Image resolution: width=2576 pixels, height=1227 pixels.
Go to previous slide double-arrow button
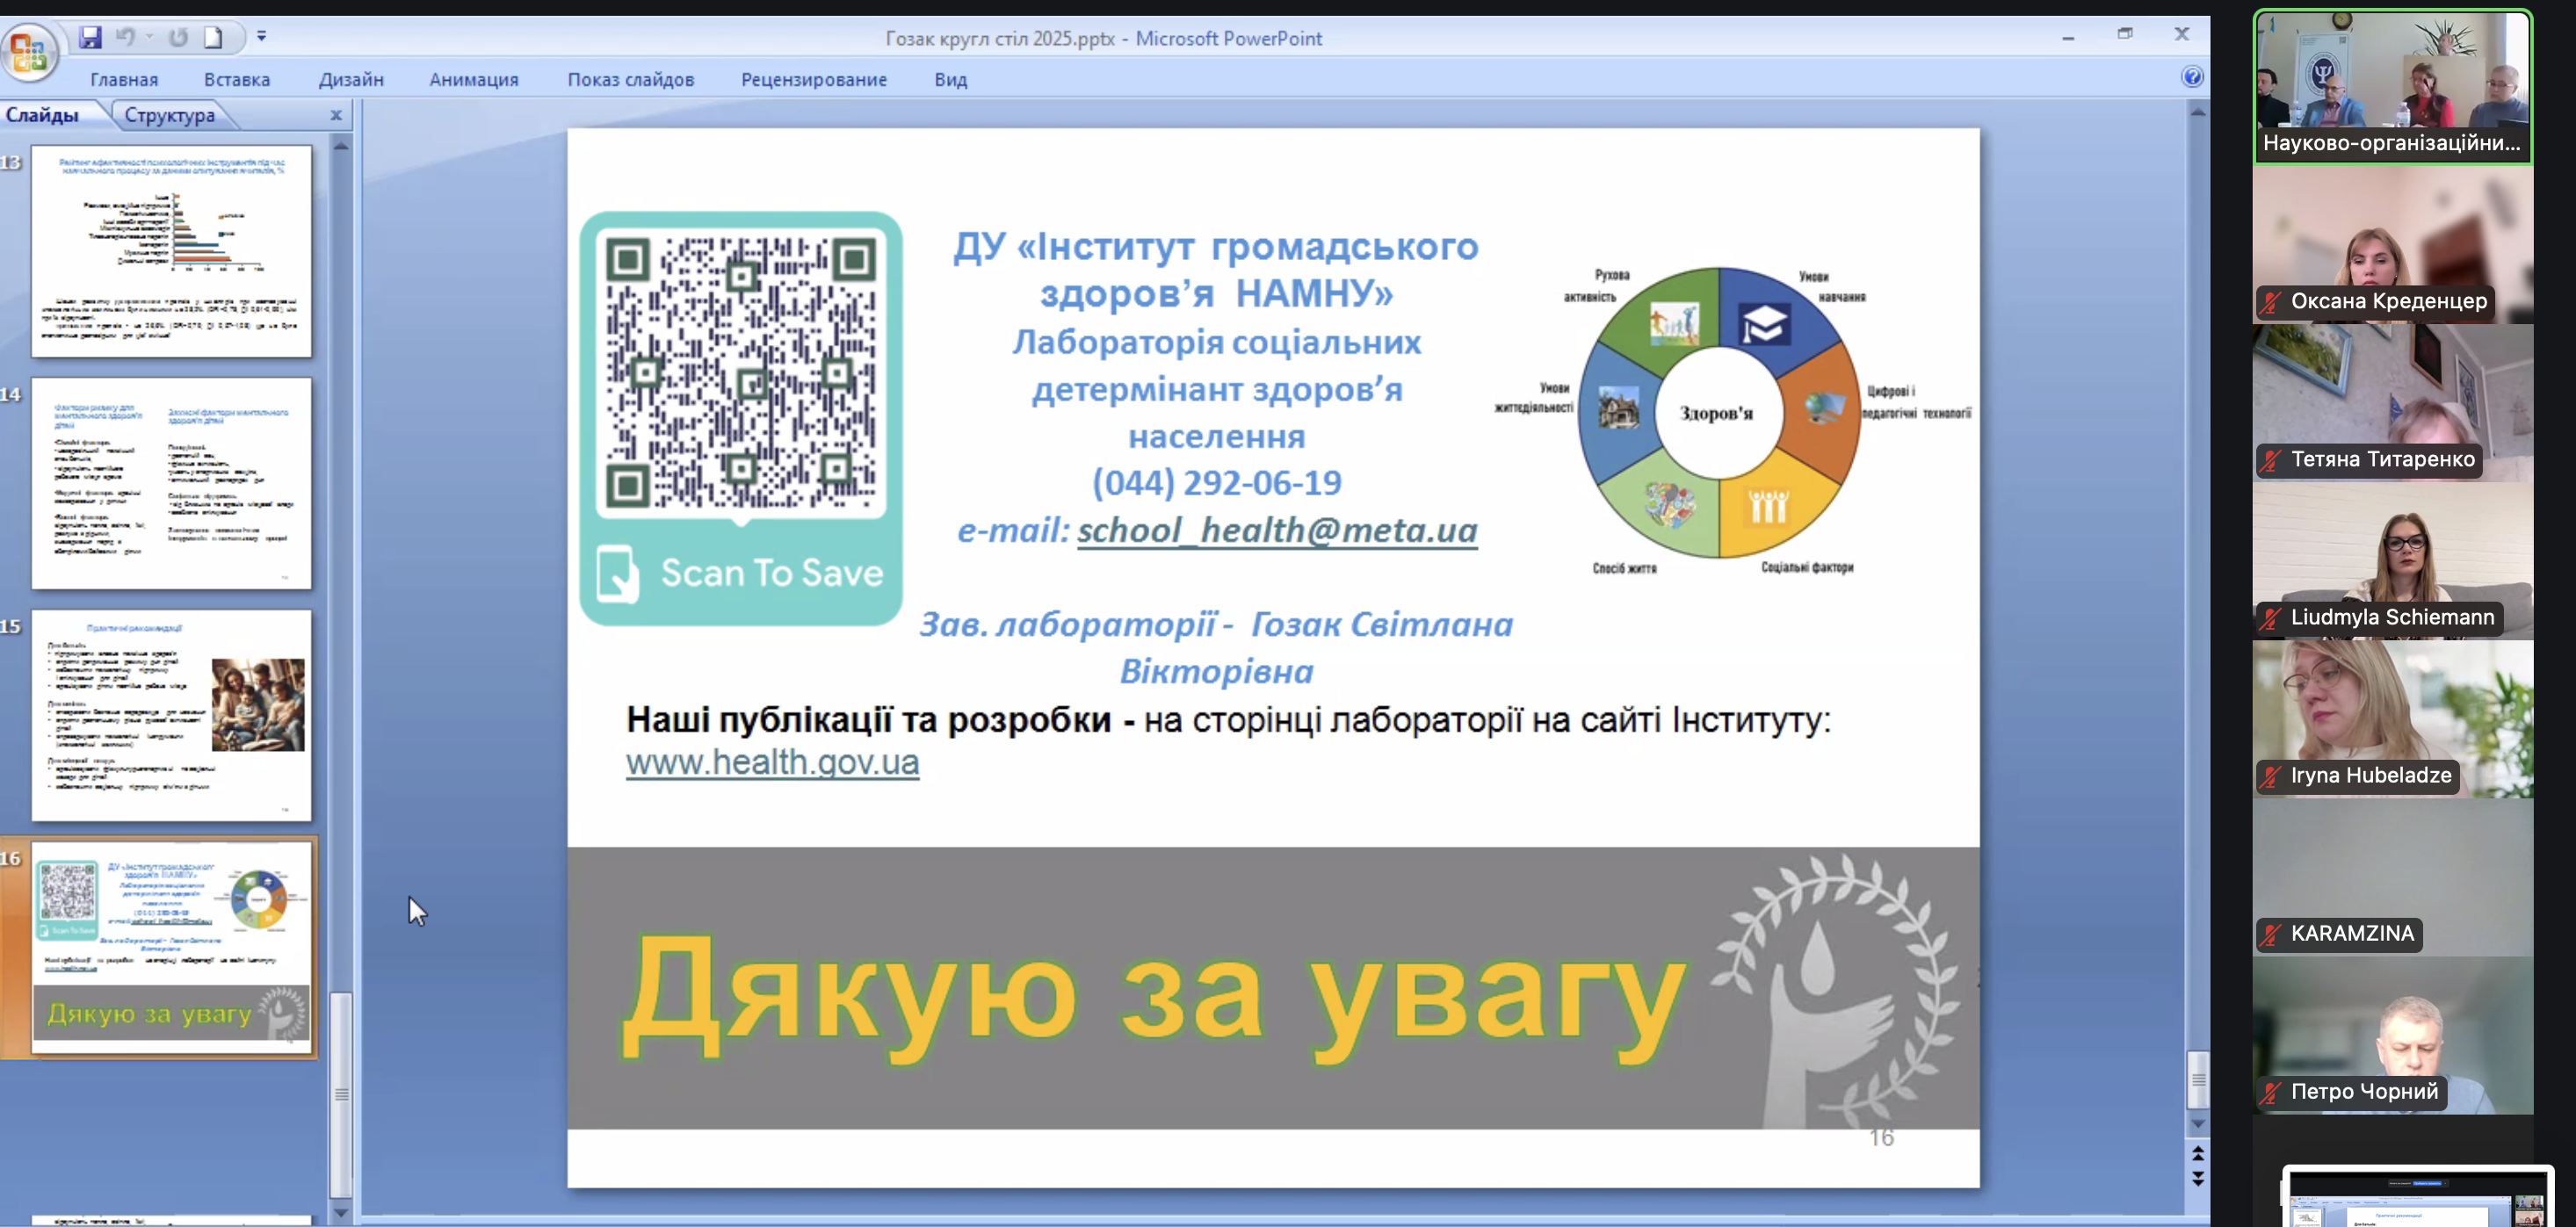coord(2197,1153)
